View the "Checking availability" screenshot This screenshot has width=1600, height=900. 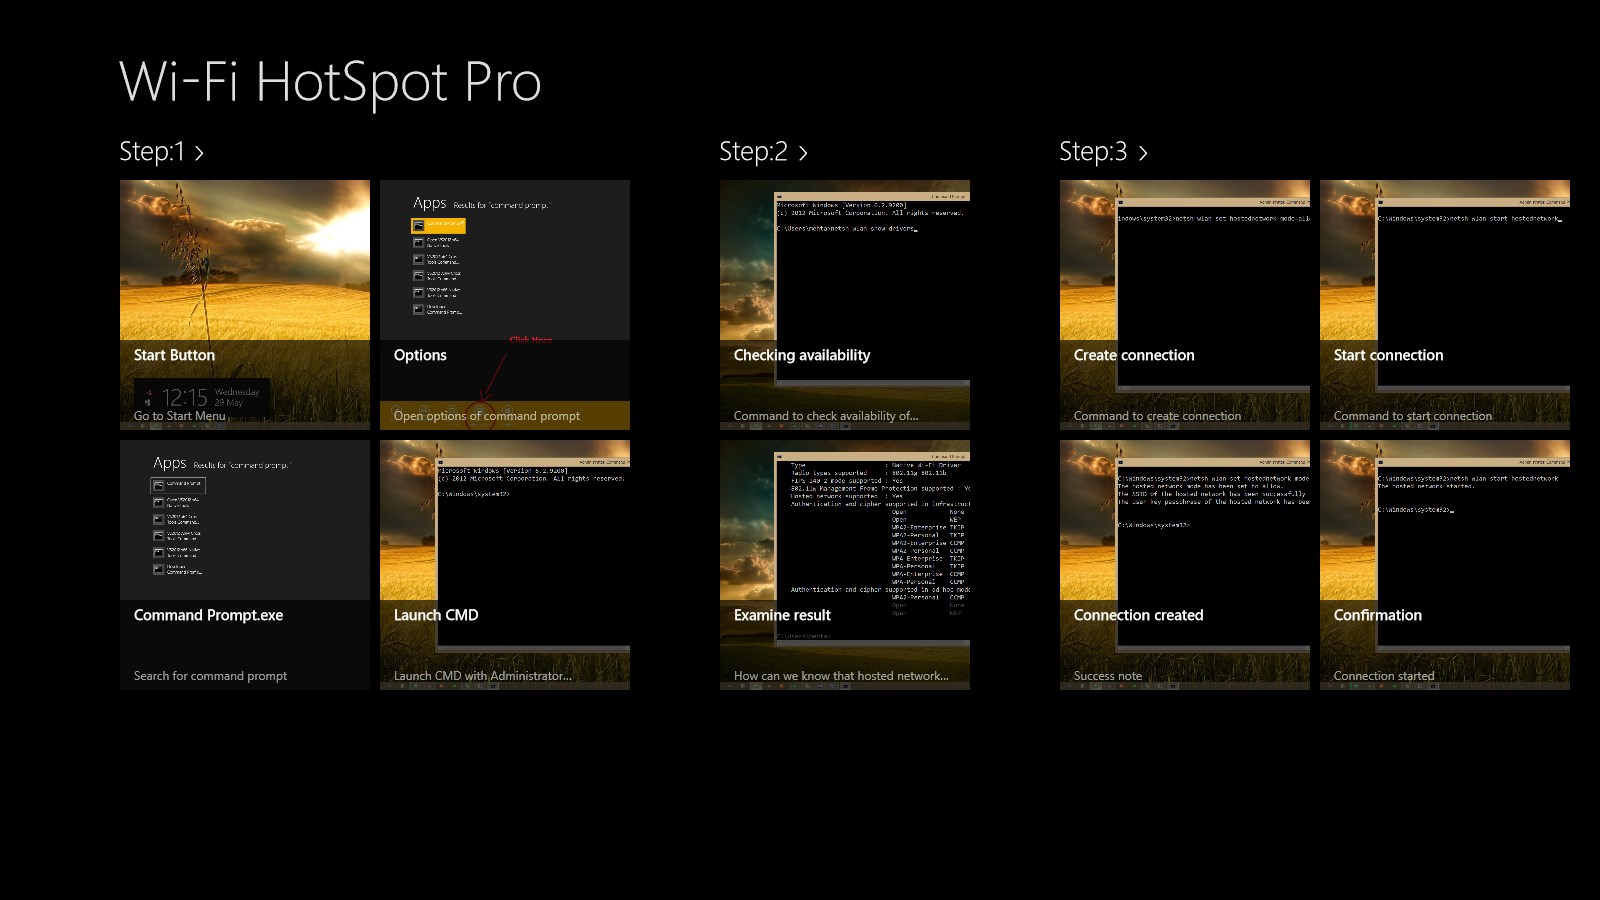(845, 300)
